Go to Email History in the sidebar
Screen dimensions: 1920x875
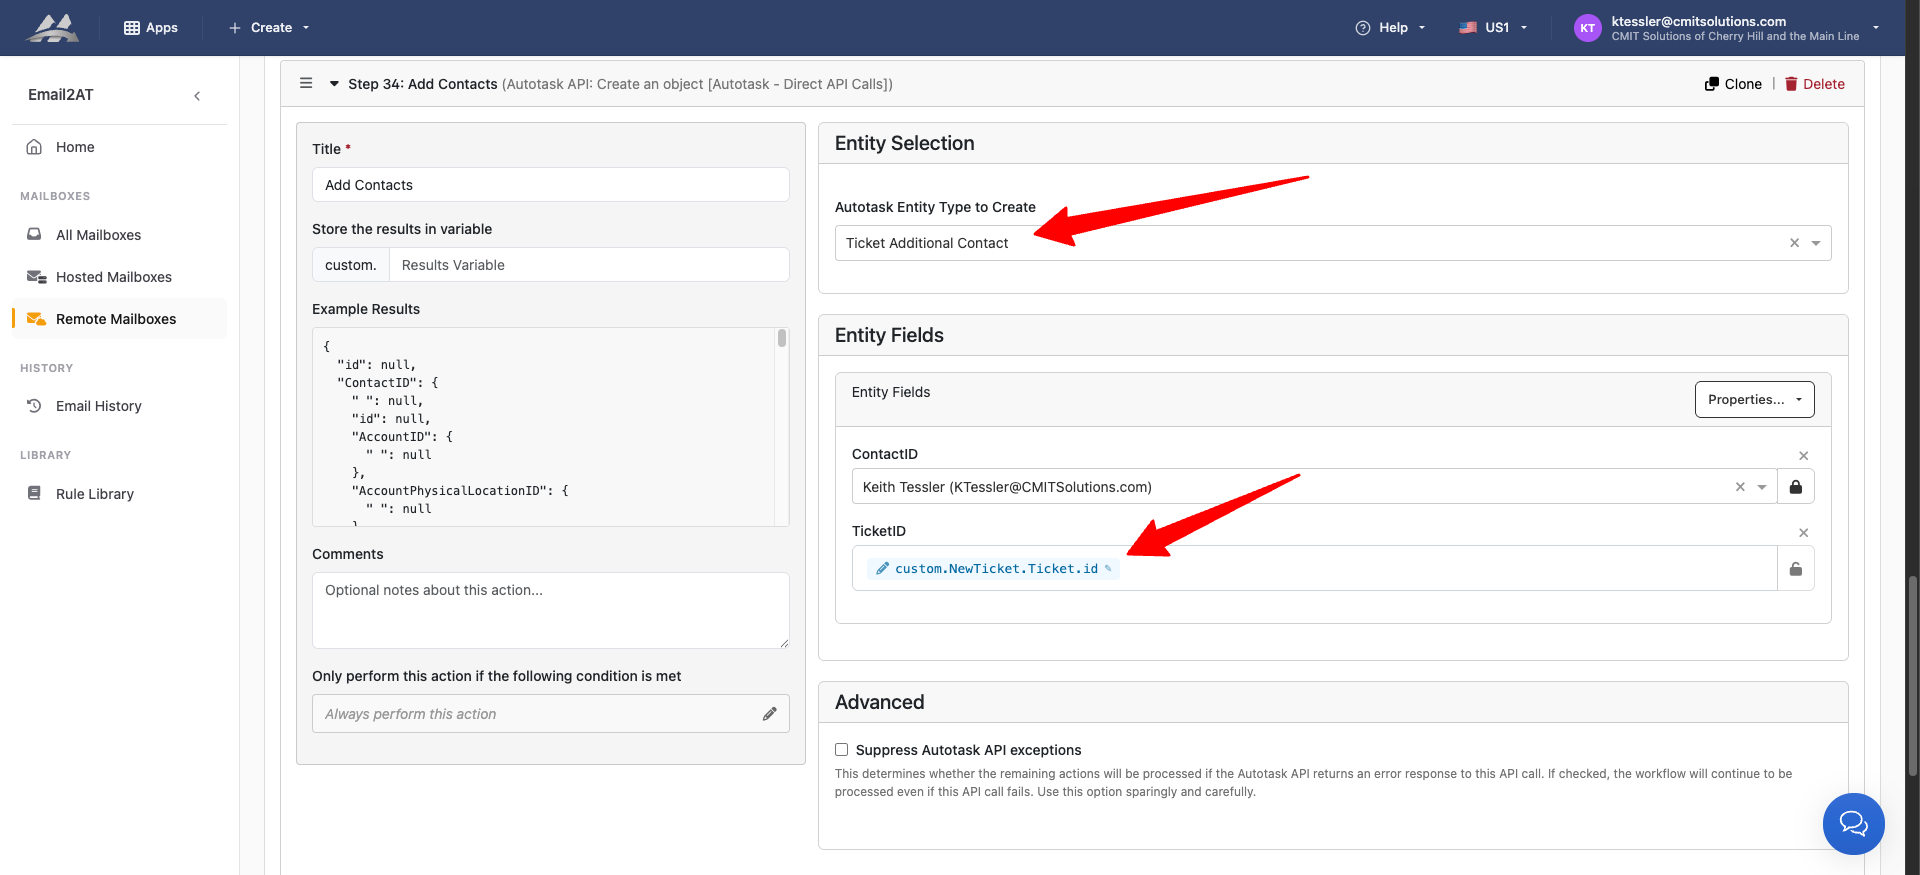(98, 406)
